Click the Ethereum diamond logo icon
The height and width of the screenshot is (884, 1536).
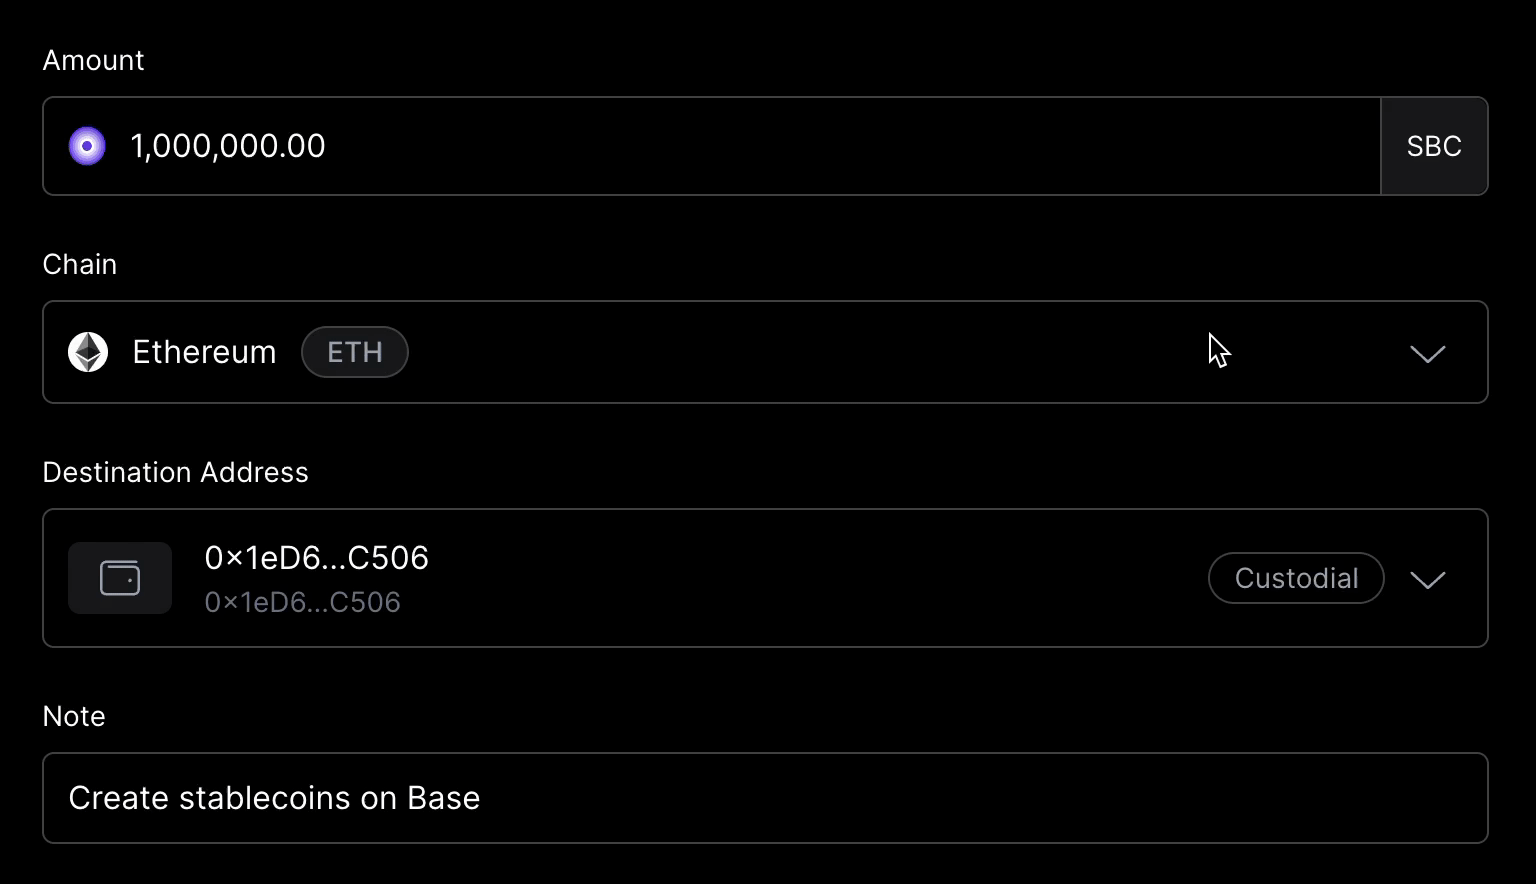click(88, 352)
